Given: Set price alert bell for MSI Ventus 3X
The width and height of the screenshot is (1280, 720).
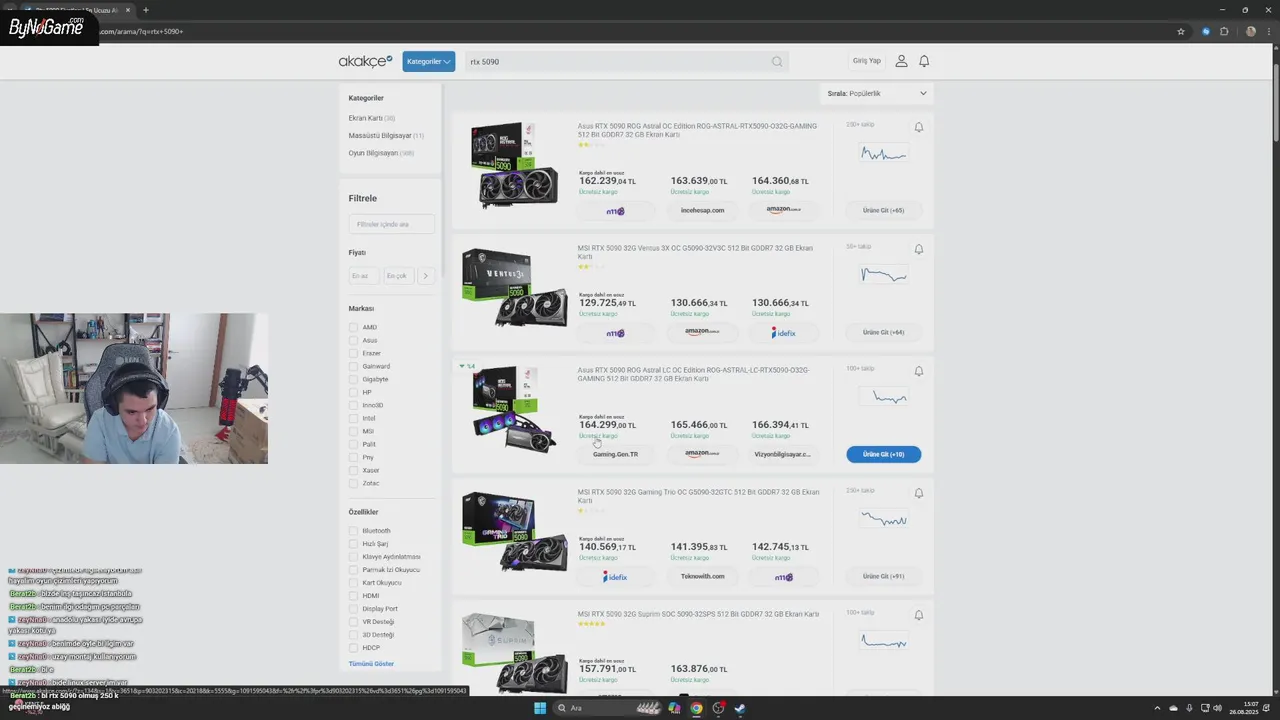Looking at the screenshot, I should tap(919, 249).
